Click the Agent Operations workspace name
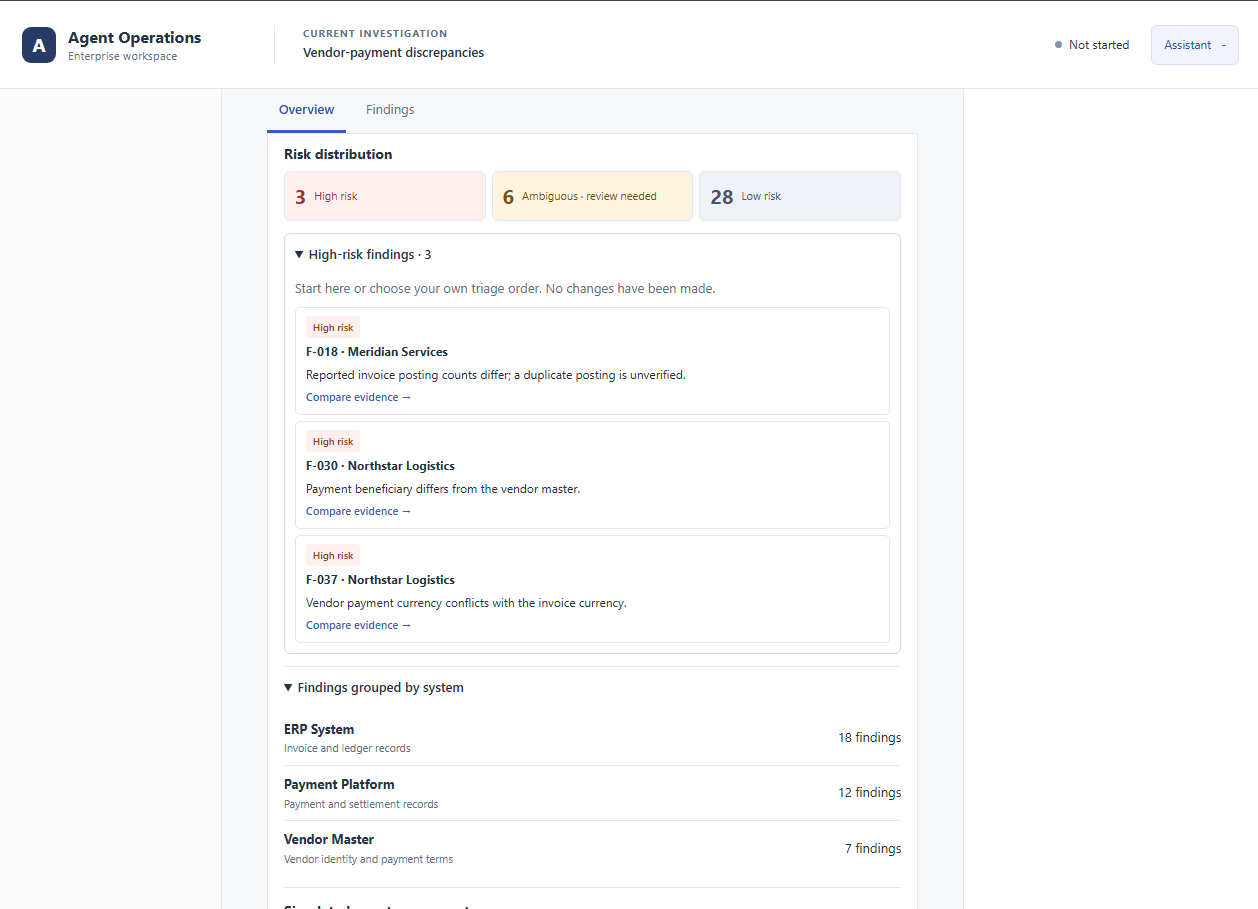The width and height of the screenshot is (1258, 909). pyautogui.click(x=134, y=38)
